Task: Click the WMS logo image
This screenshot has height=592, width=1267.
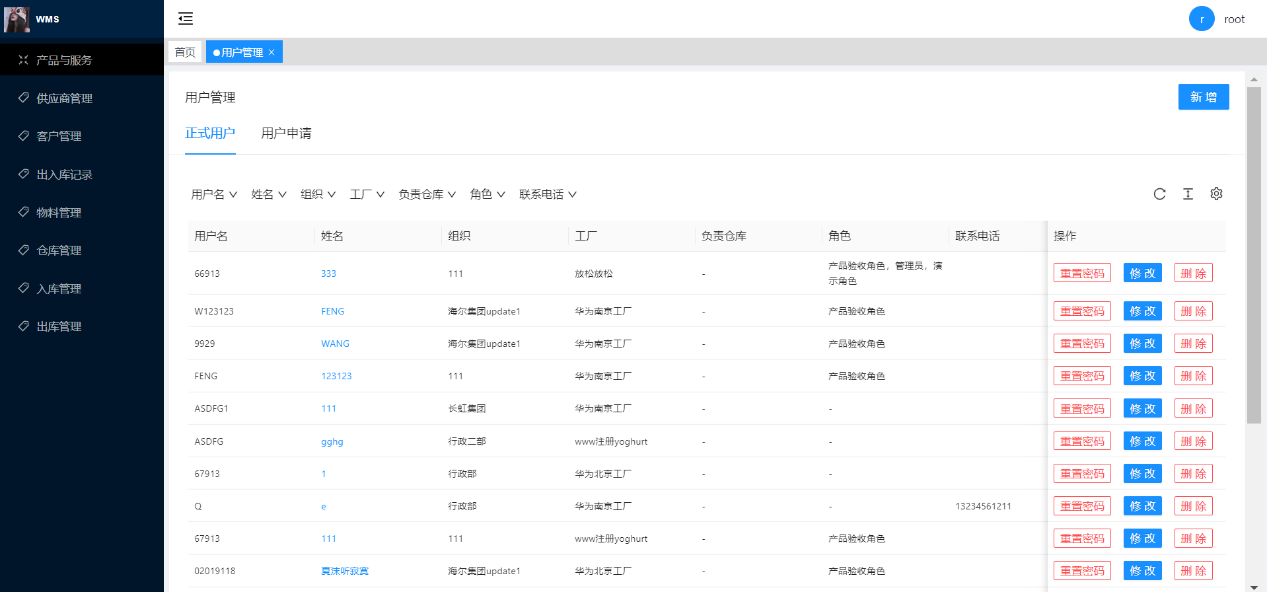Action: pos(17,19)
